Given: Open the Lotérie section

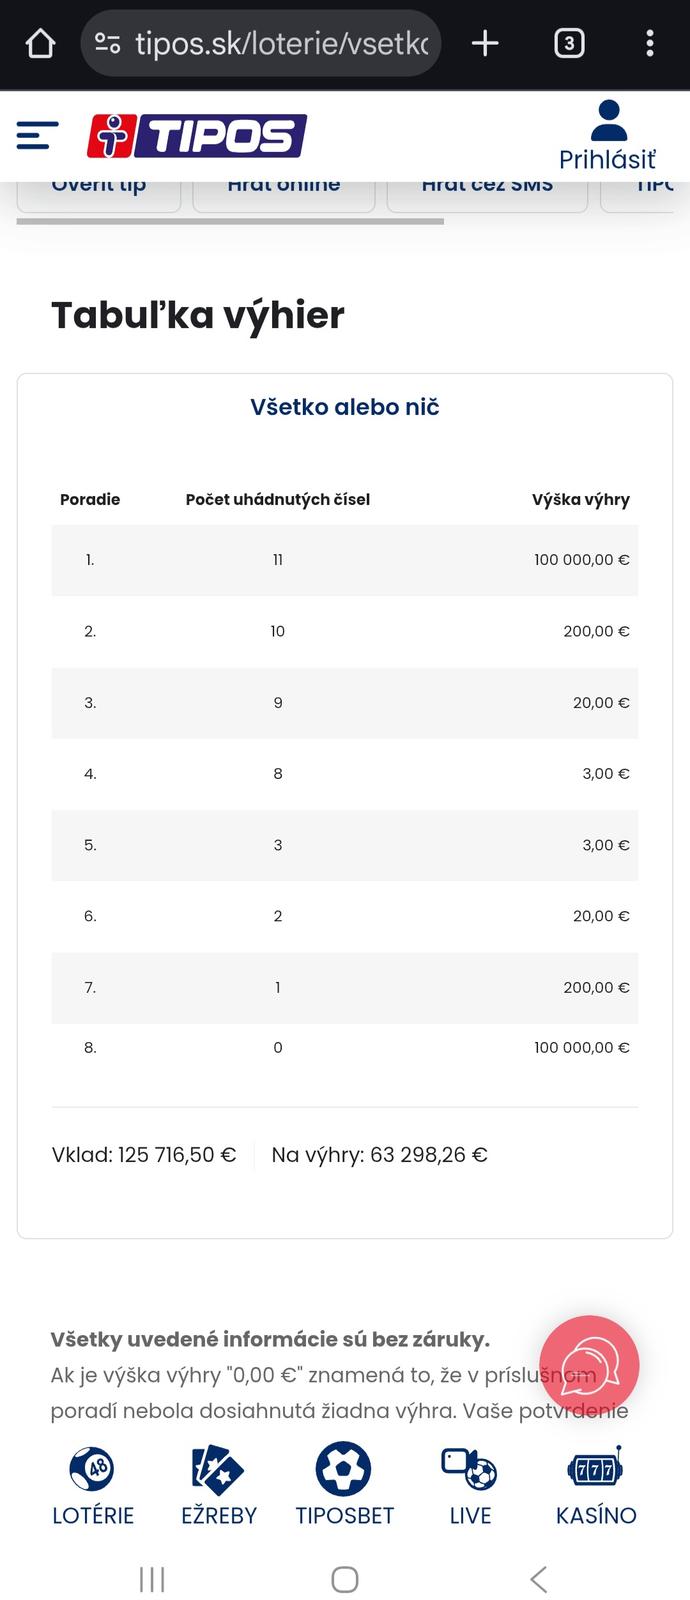Looking at the screenshot, I should 93,1486.
